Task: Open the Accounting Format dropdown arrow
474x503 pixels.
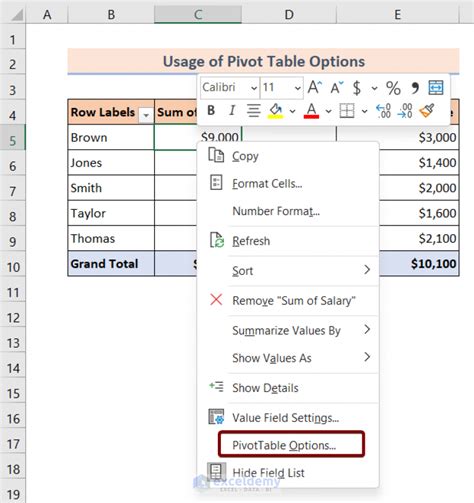Action: click(374, 88)
